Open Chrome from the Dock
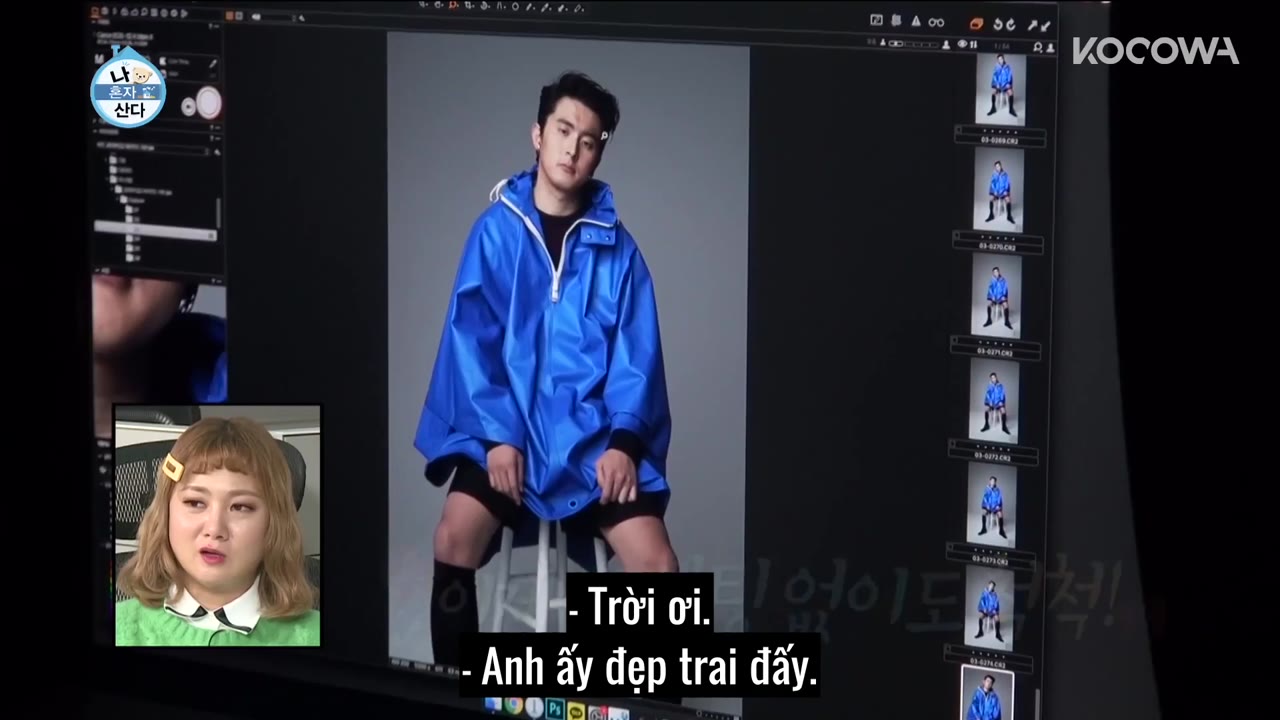This screenshot has width=1280, height=720. (514, 705)
